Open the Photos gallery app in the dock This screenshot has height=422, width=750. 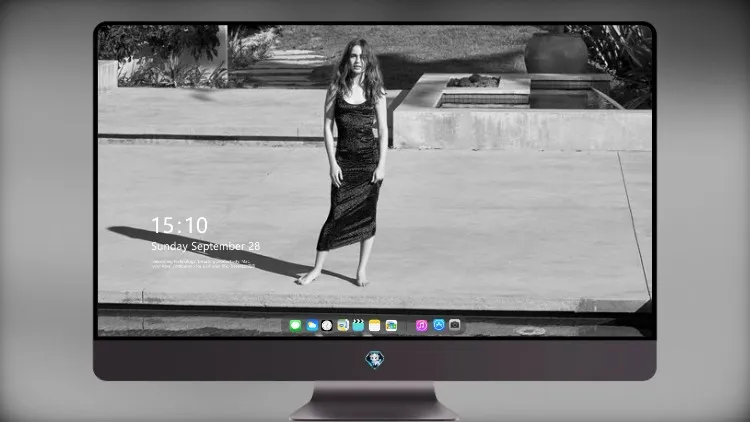[x=391, y=326]
